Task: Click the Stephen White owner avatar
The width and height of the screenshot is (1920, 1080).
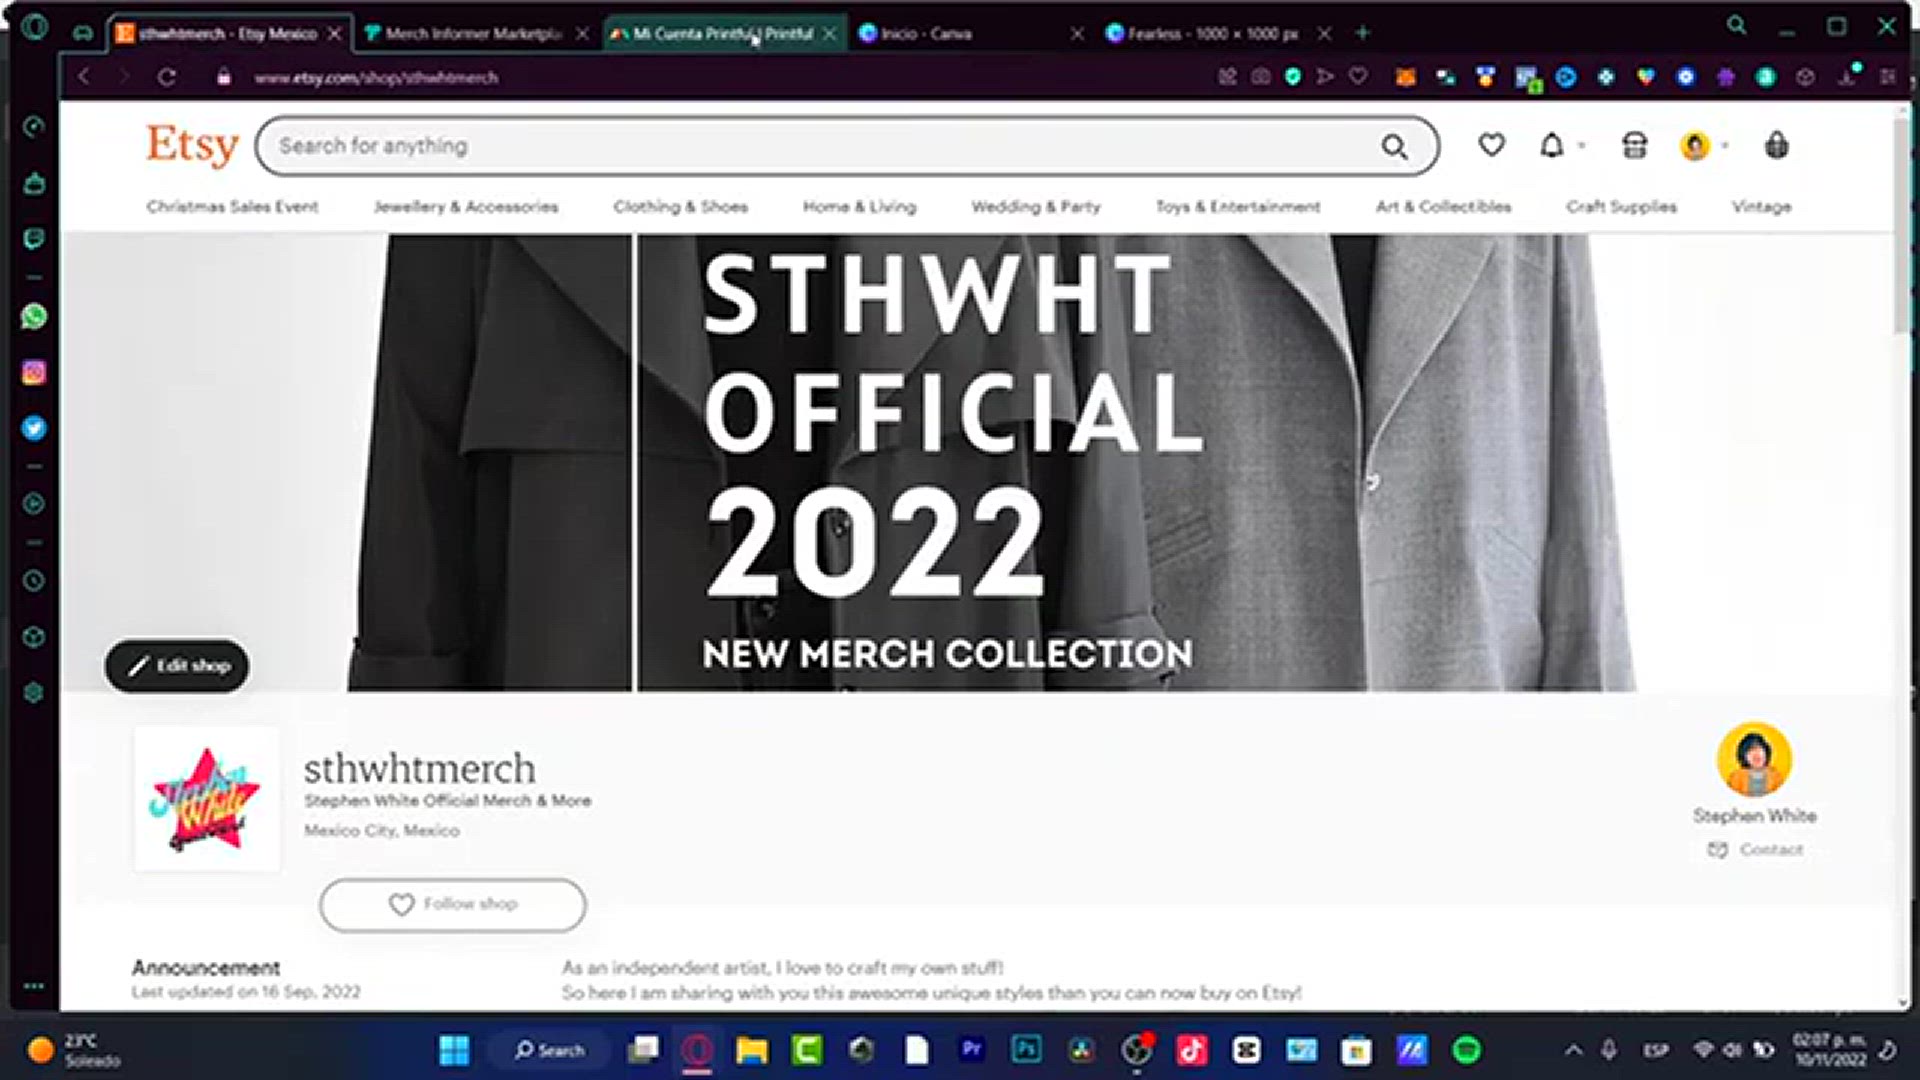Action: pos(1754,759)
